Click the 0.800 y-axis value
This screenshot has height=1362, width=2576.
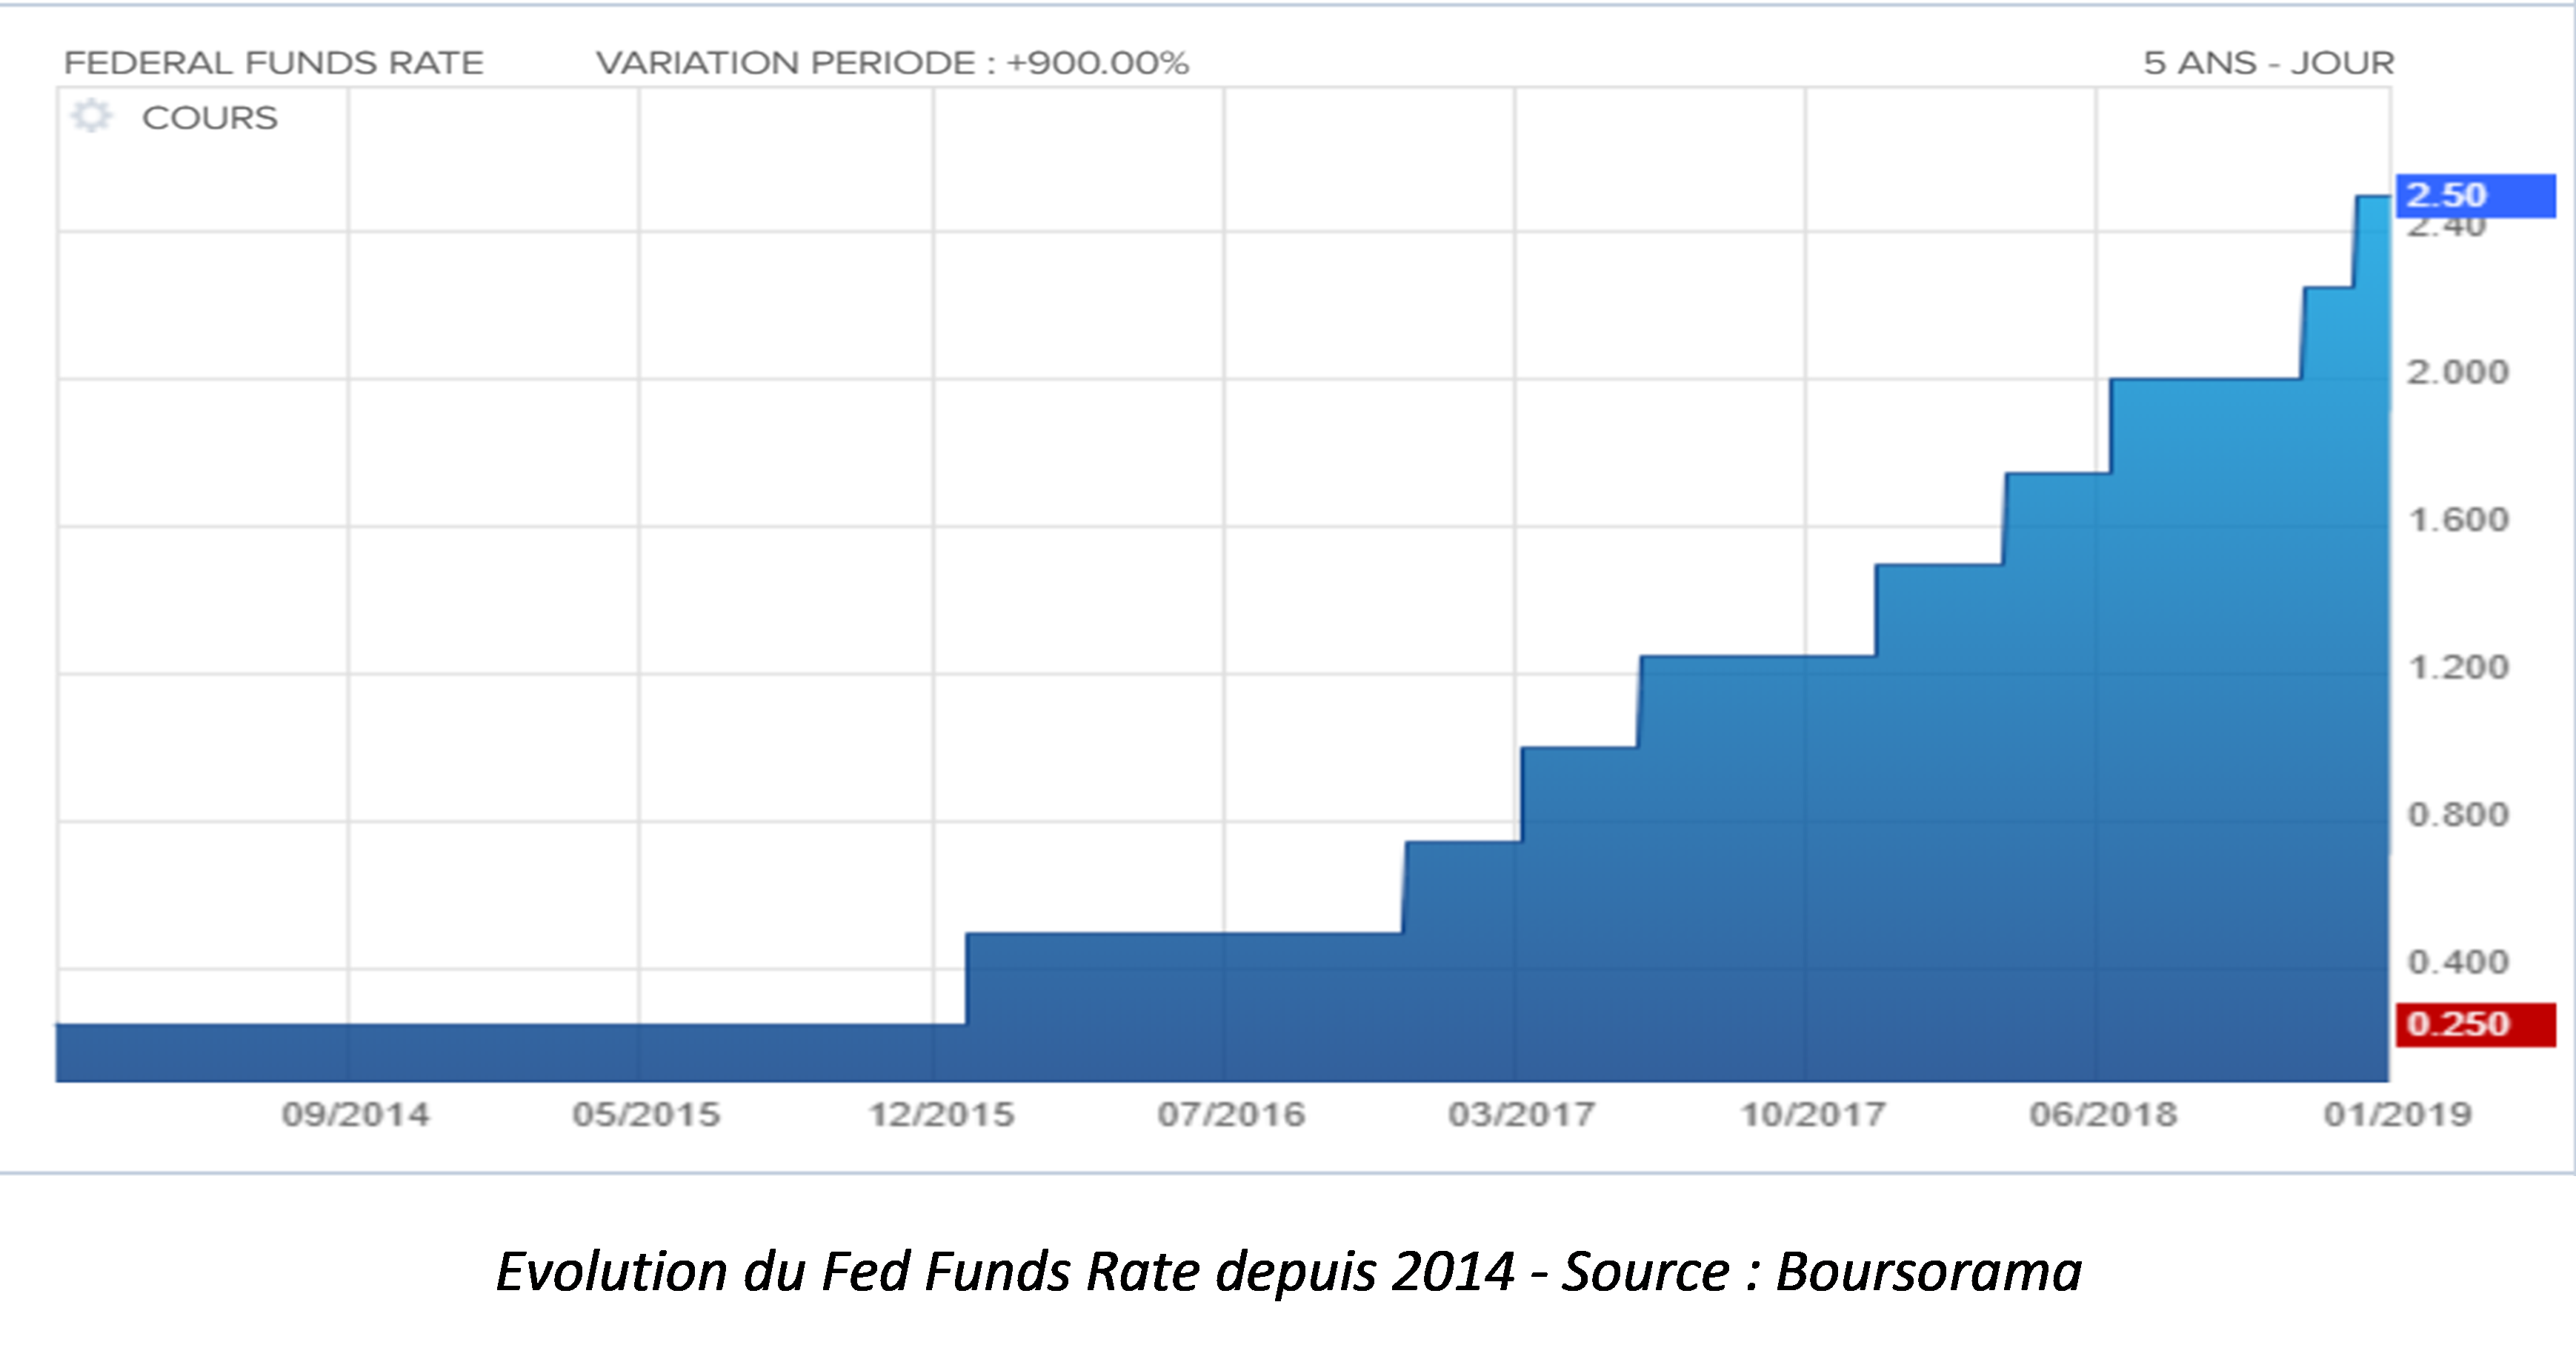click(2458, 814)
